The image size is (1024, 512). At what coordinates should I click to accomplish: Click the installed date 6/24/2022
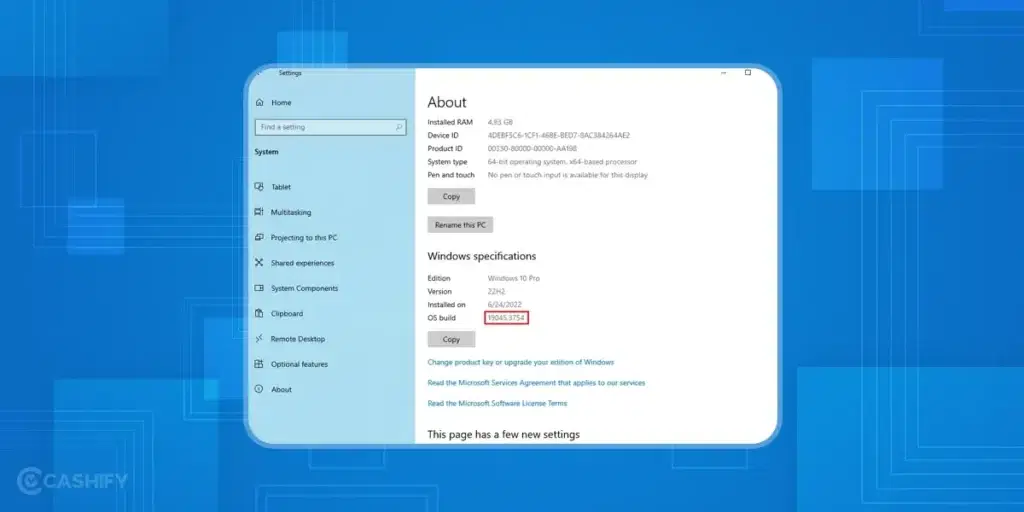(504, 304)
